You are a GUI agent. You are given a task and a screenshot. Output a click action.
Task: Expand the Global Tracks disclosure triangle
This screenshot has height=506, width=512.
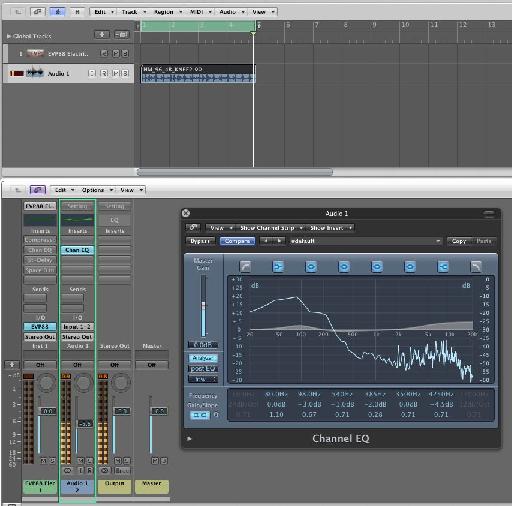click(9, 36)
